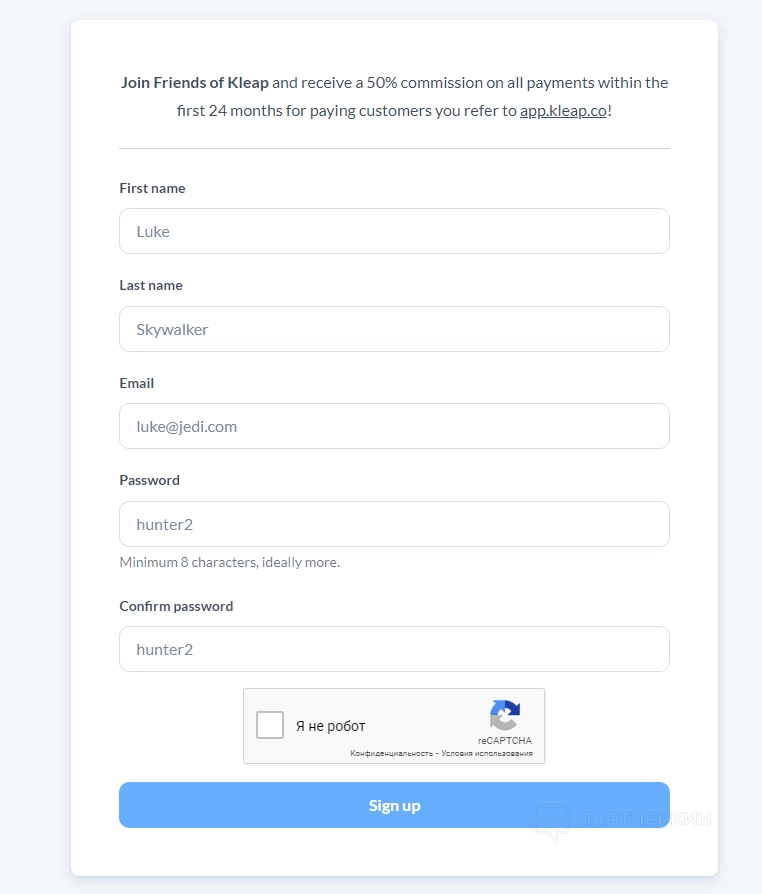This screenshot has height=894, width=762.
Task: Open the Условия использования terms link
Action: tap(486, 753)
